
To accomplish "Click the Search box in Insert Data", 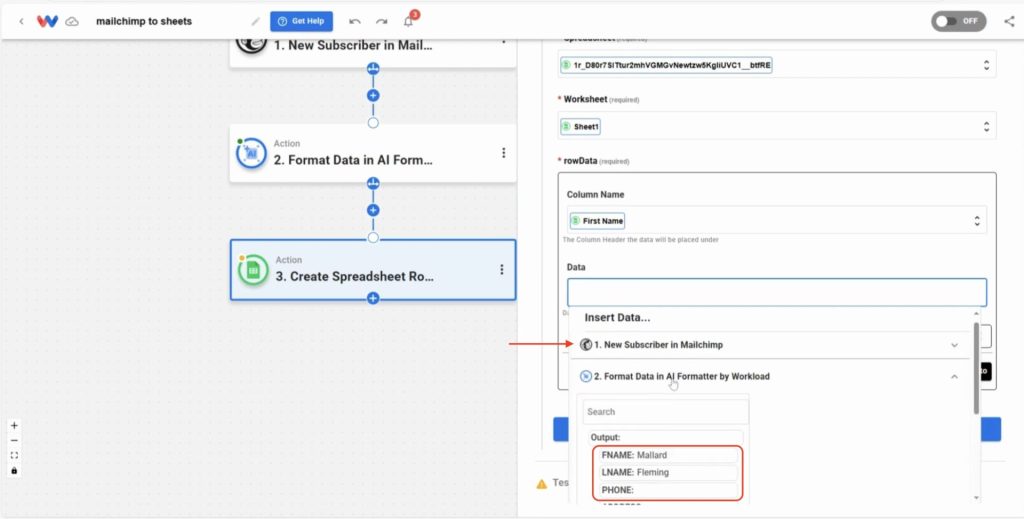I will (665, 412).
